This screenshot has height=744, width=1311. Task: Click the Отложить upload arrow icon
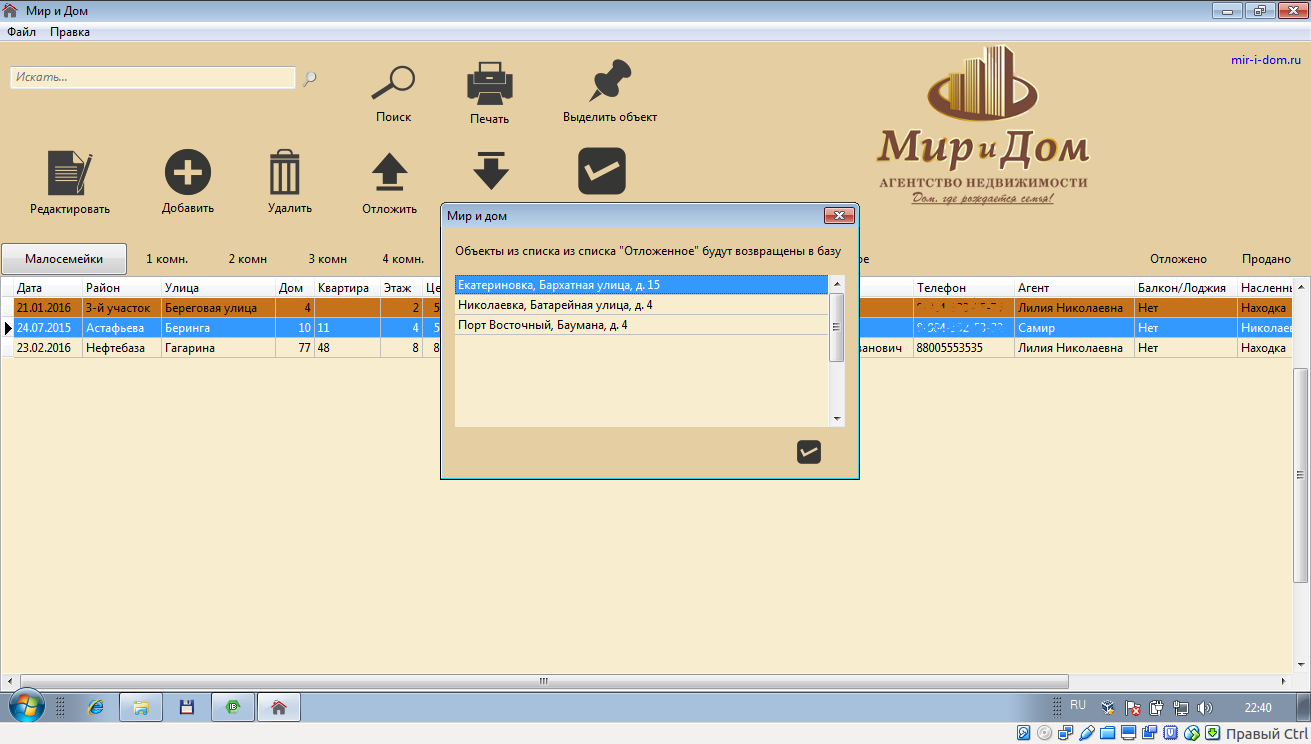point(390,172)
